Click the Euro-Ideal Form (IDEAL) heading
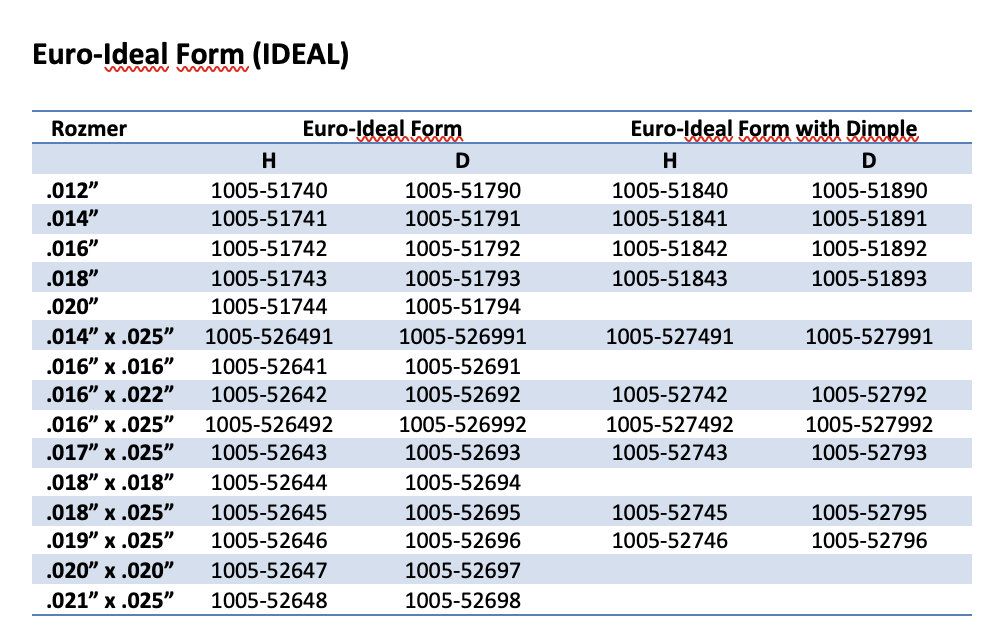994x632 pixels. coord(190,55)
